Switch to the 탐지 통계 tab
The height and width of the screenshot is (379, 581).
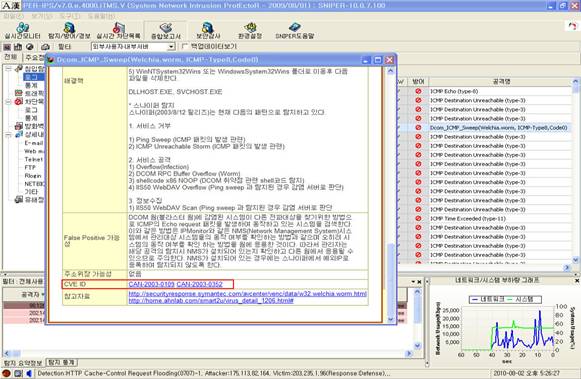click(x=62, y=362)
